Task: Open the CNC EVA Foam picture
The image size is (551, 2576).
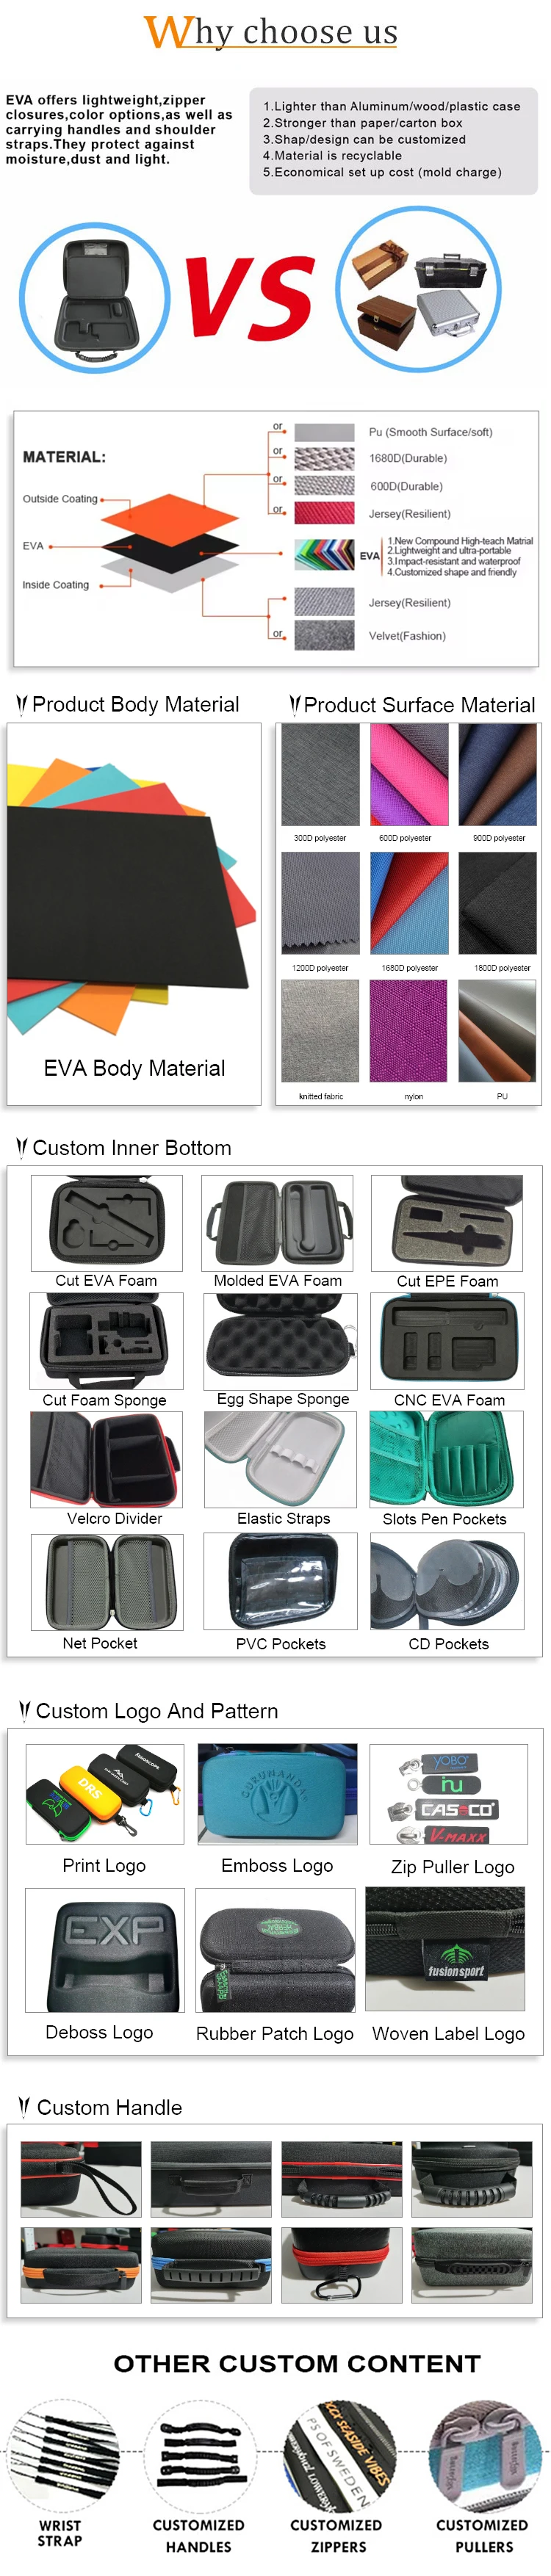Action: [x=447, y=1341]
